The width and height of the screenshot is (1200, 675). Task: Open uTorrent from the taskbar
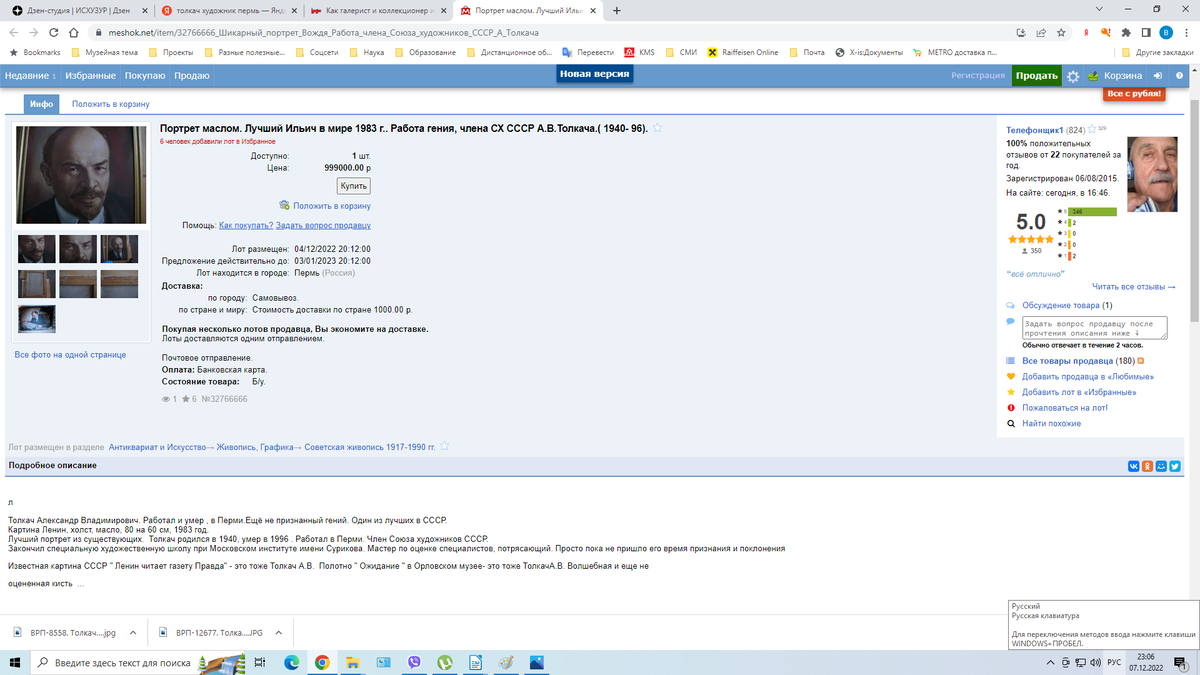click(445, 662)
